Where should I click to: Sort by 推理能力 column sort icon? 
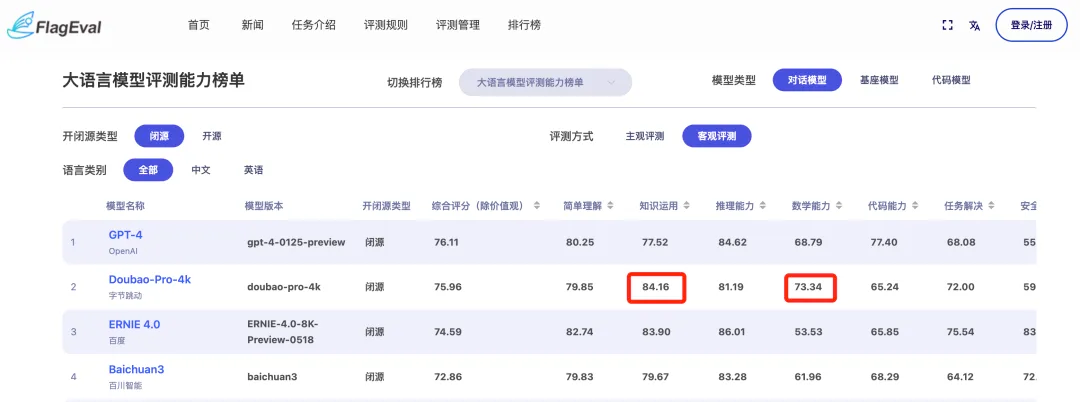pos(765,206)
